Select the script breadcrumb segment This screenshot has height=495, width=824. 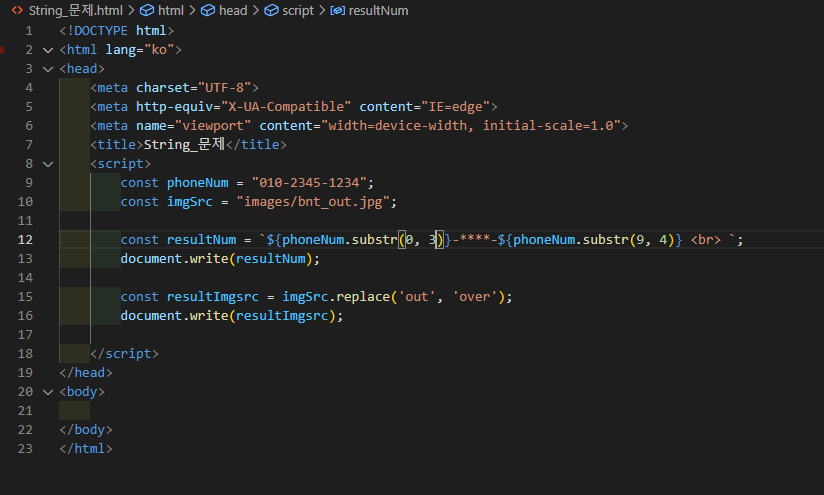(x=298, y=11)
